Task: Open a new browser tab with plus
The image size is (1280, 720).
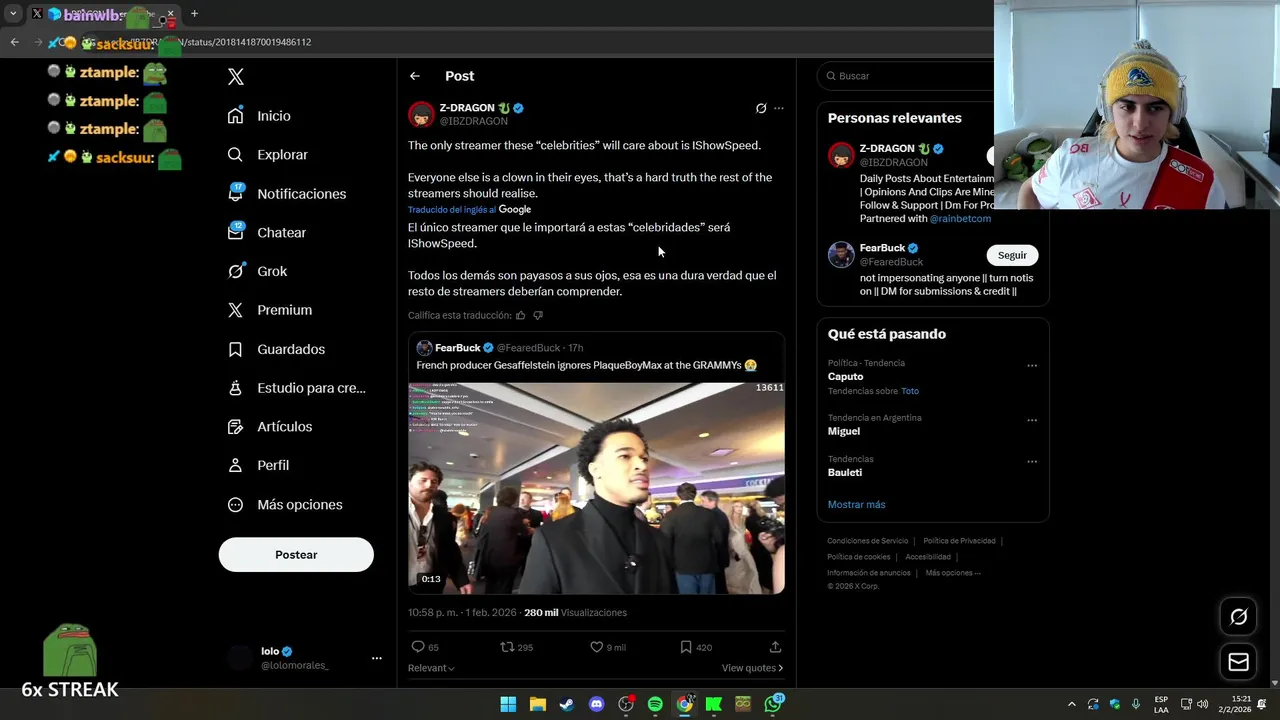Action: point(194,14)
